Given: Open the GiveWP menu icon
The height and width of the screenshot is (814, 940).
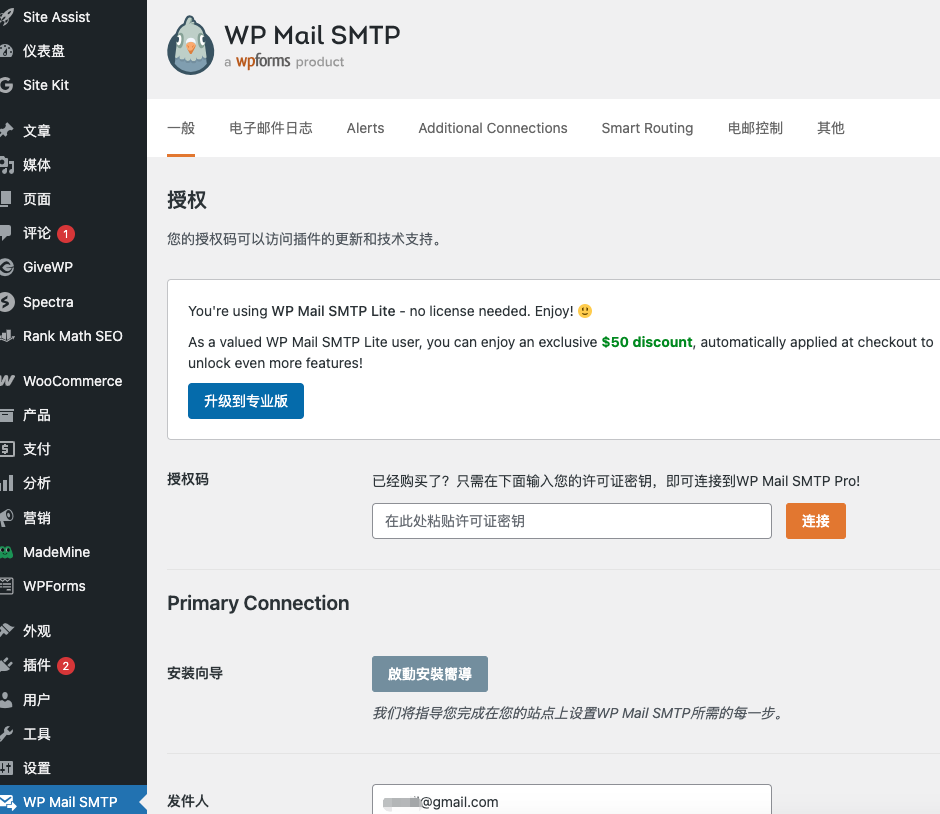Looking at the screenshot, I should (x=6, y=267).
